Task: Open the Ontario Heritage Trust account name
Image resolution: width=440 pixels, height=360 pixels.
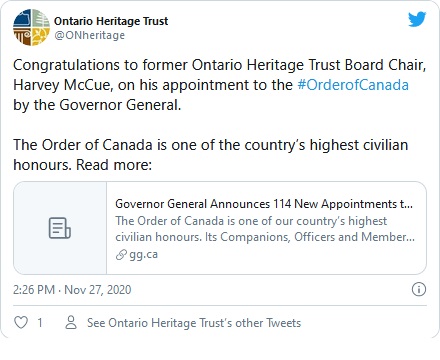Action: coord(111,21)
